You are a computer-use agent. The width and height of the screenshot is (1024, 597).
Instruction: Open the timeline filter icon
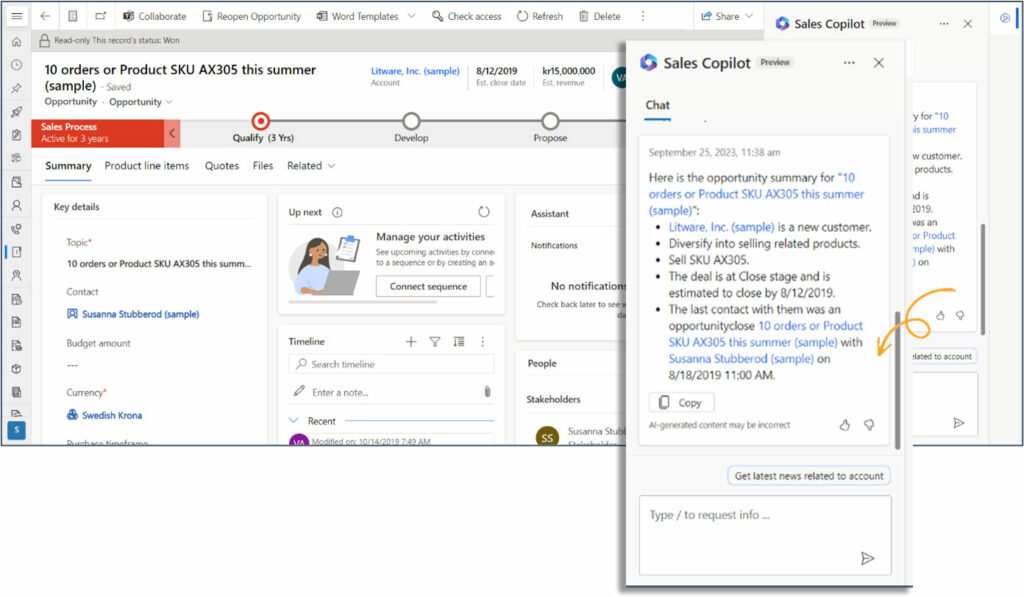point(435,342)
